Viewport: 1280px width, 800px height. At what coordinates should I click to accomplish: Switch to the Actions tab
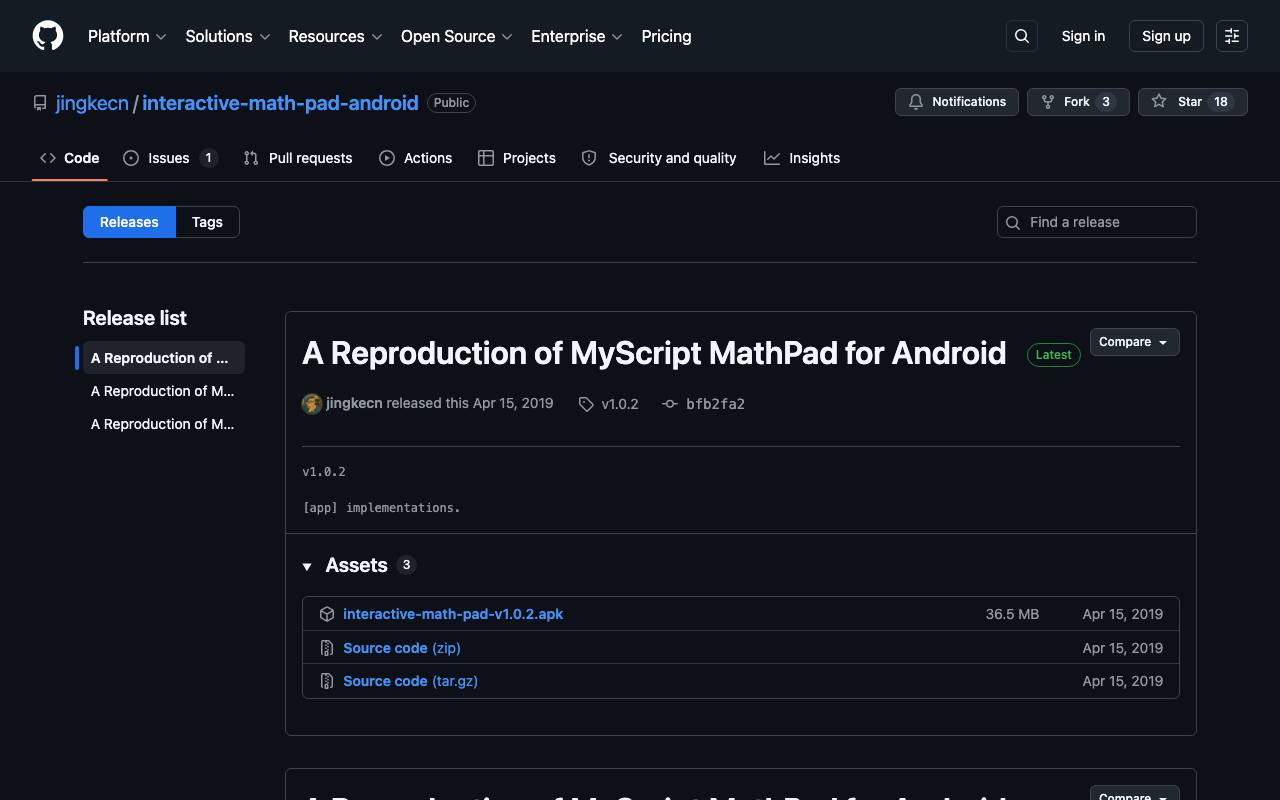click(x=415, y=158)
